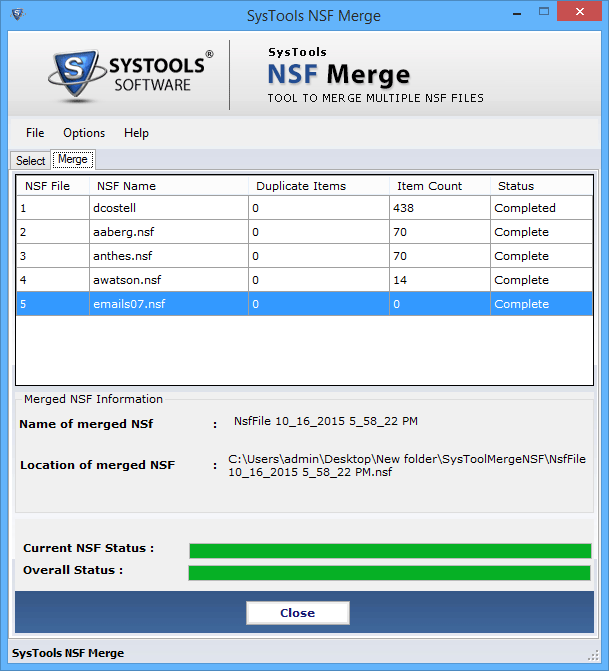This screenshot has width=609, height=671.
Task: Switch to the Select tab
Action: click(30, 161)
